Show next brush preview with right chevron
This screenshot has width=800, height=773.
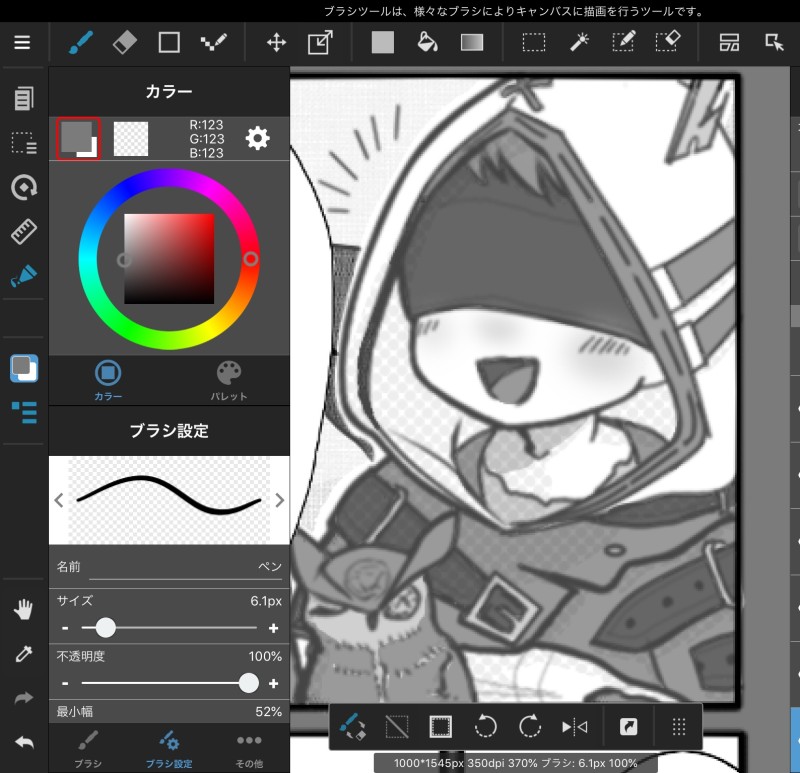click(280, 500)
